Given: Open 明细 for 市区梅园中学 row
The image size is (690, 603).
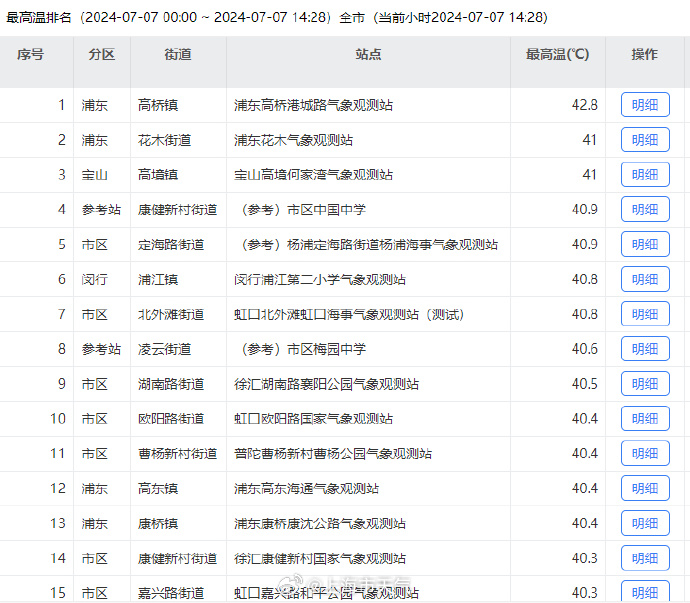Looking at the screenshot, I should (x=645, y=350).
